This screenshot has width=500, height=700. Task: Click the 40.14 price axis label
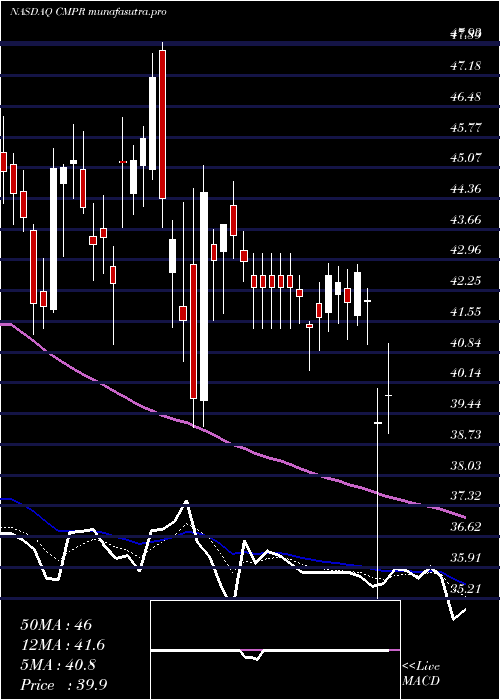pyautogui.click(x=466, y=373)
